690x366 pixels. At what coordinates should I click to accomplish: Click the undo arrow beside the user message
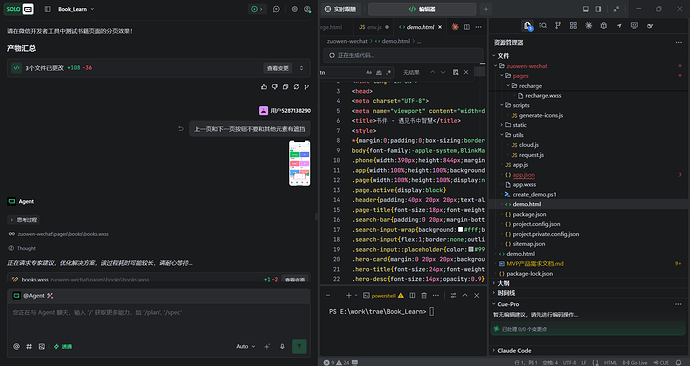(181, 129)
